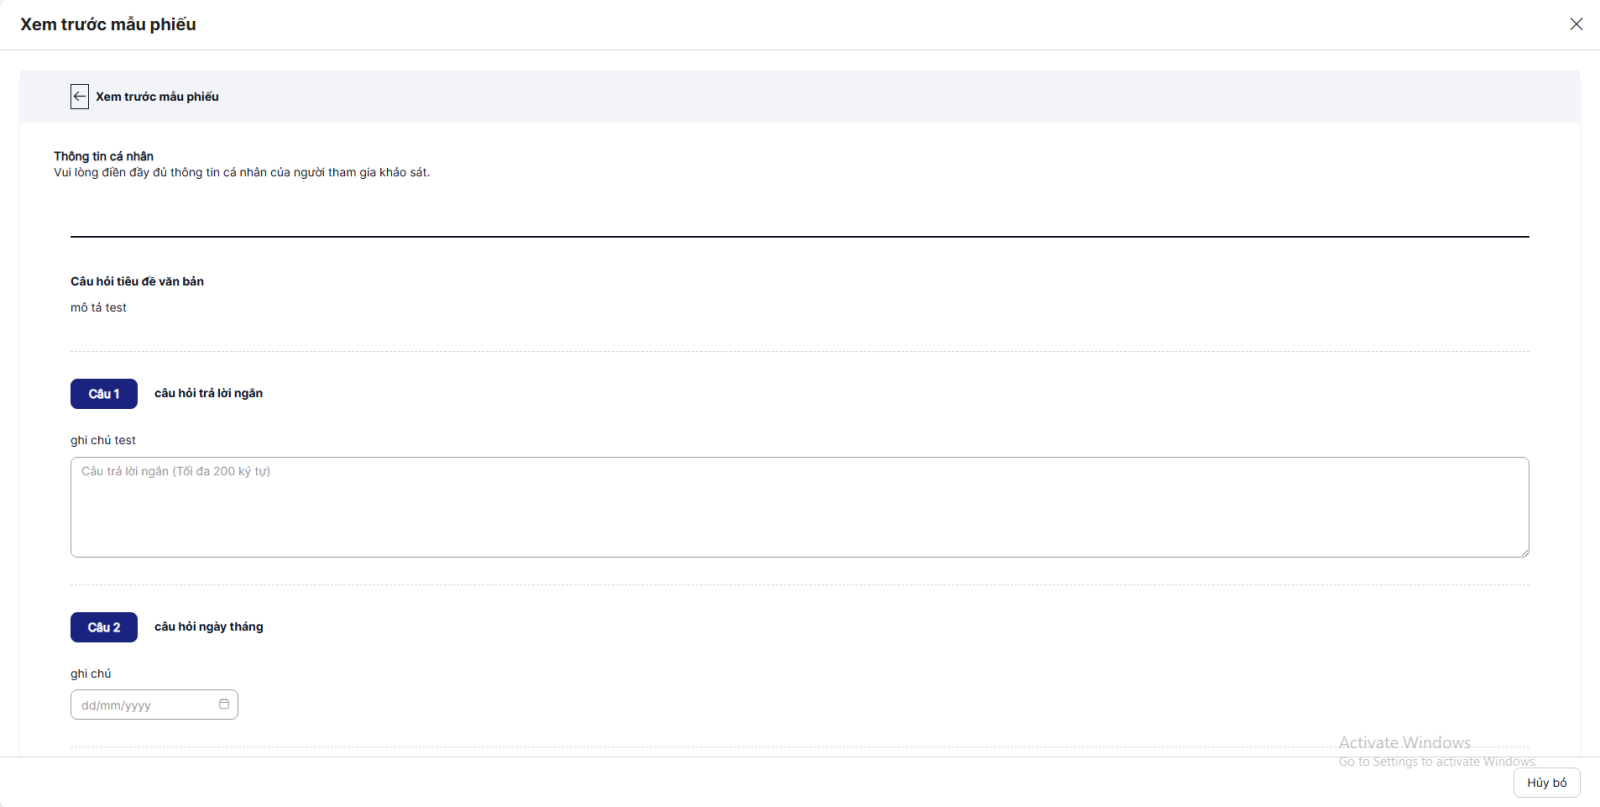Image resolution: width=1600 pixels, height=807 pixels.
Task: Click the ghi chú test note
Action: 103,440
